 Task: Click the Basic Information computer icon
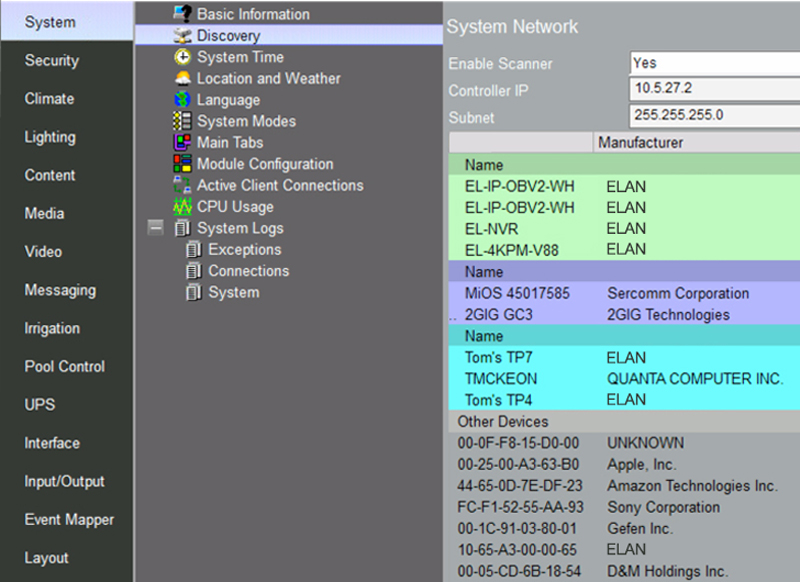click(183, 13)
